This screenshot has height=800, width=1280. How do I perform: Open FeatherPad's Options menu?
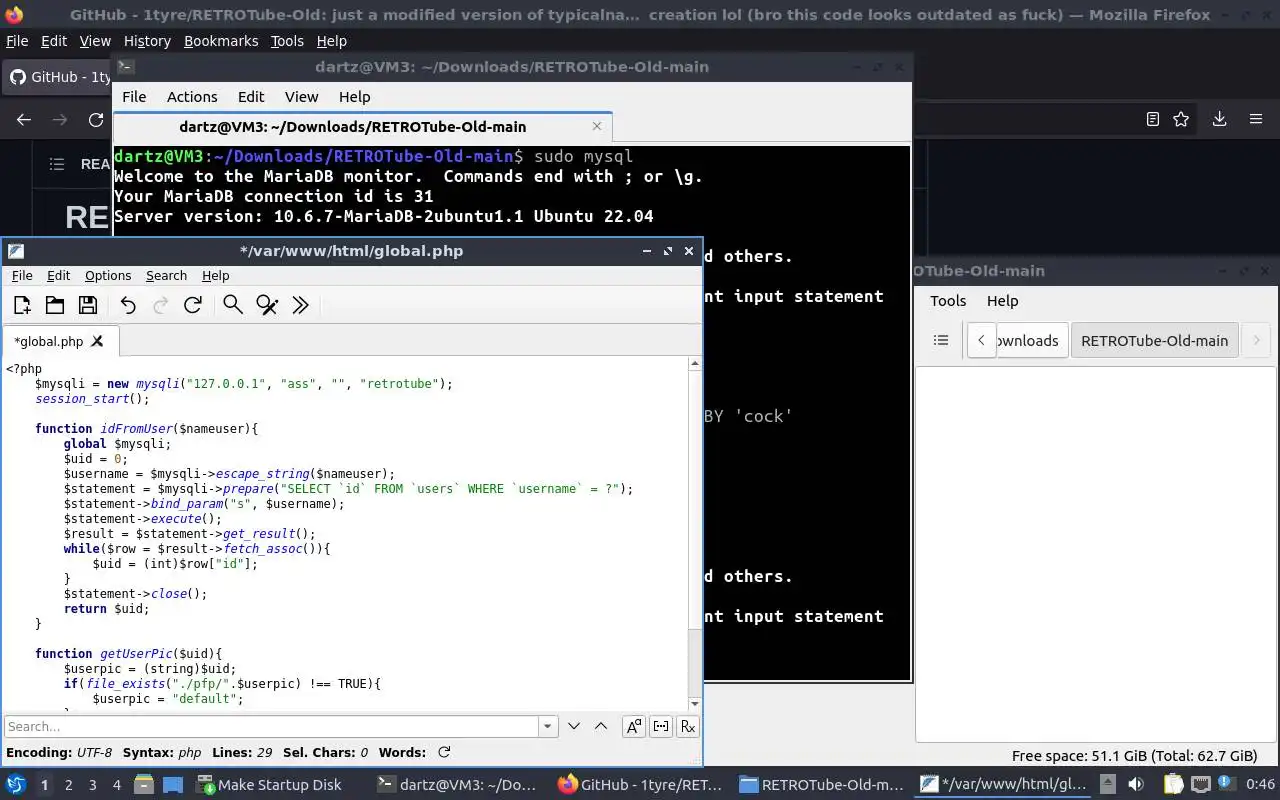coord(108,275)
